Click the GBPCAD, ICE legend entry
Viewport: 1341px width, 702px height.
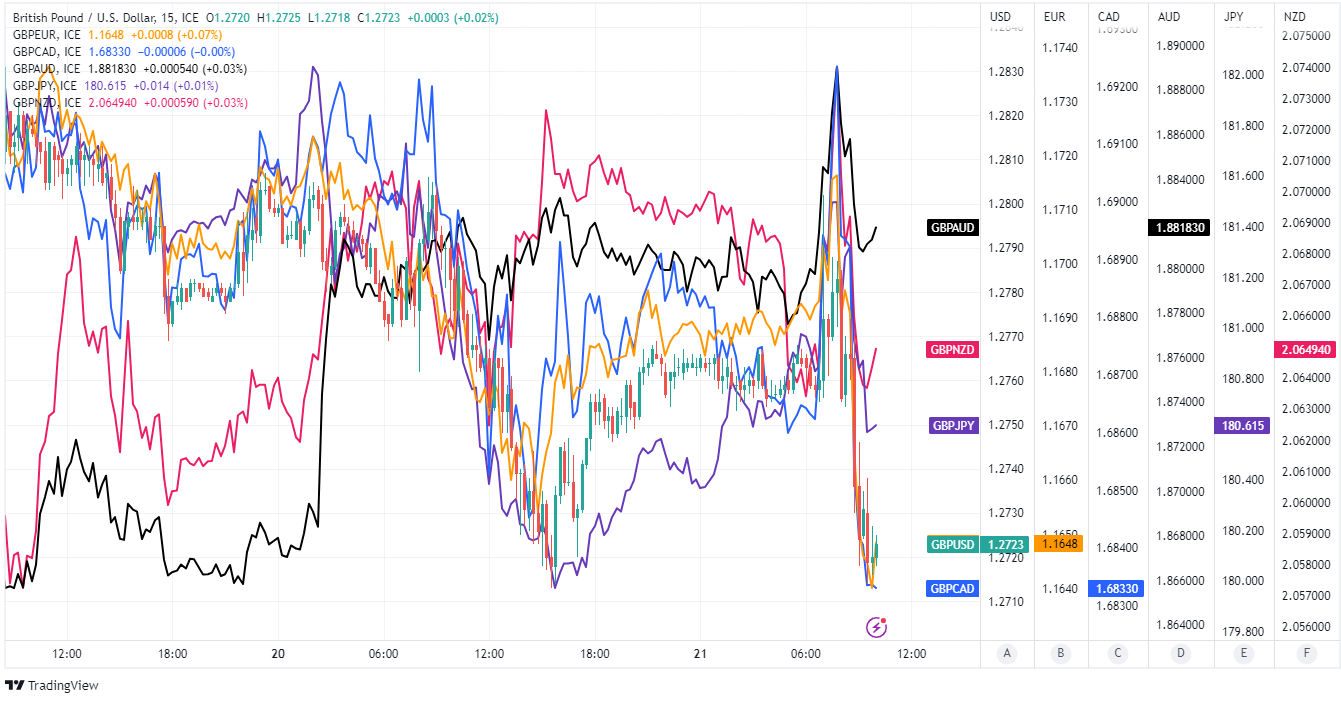(x=46, y=52)
